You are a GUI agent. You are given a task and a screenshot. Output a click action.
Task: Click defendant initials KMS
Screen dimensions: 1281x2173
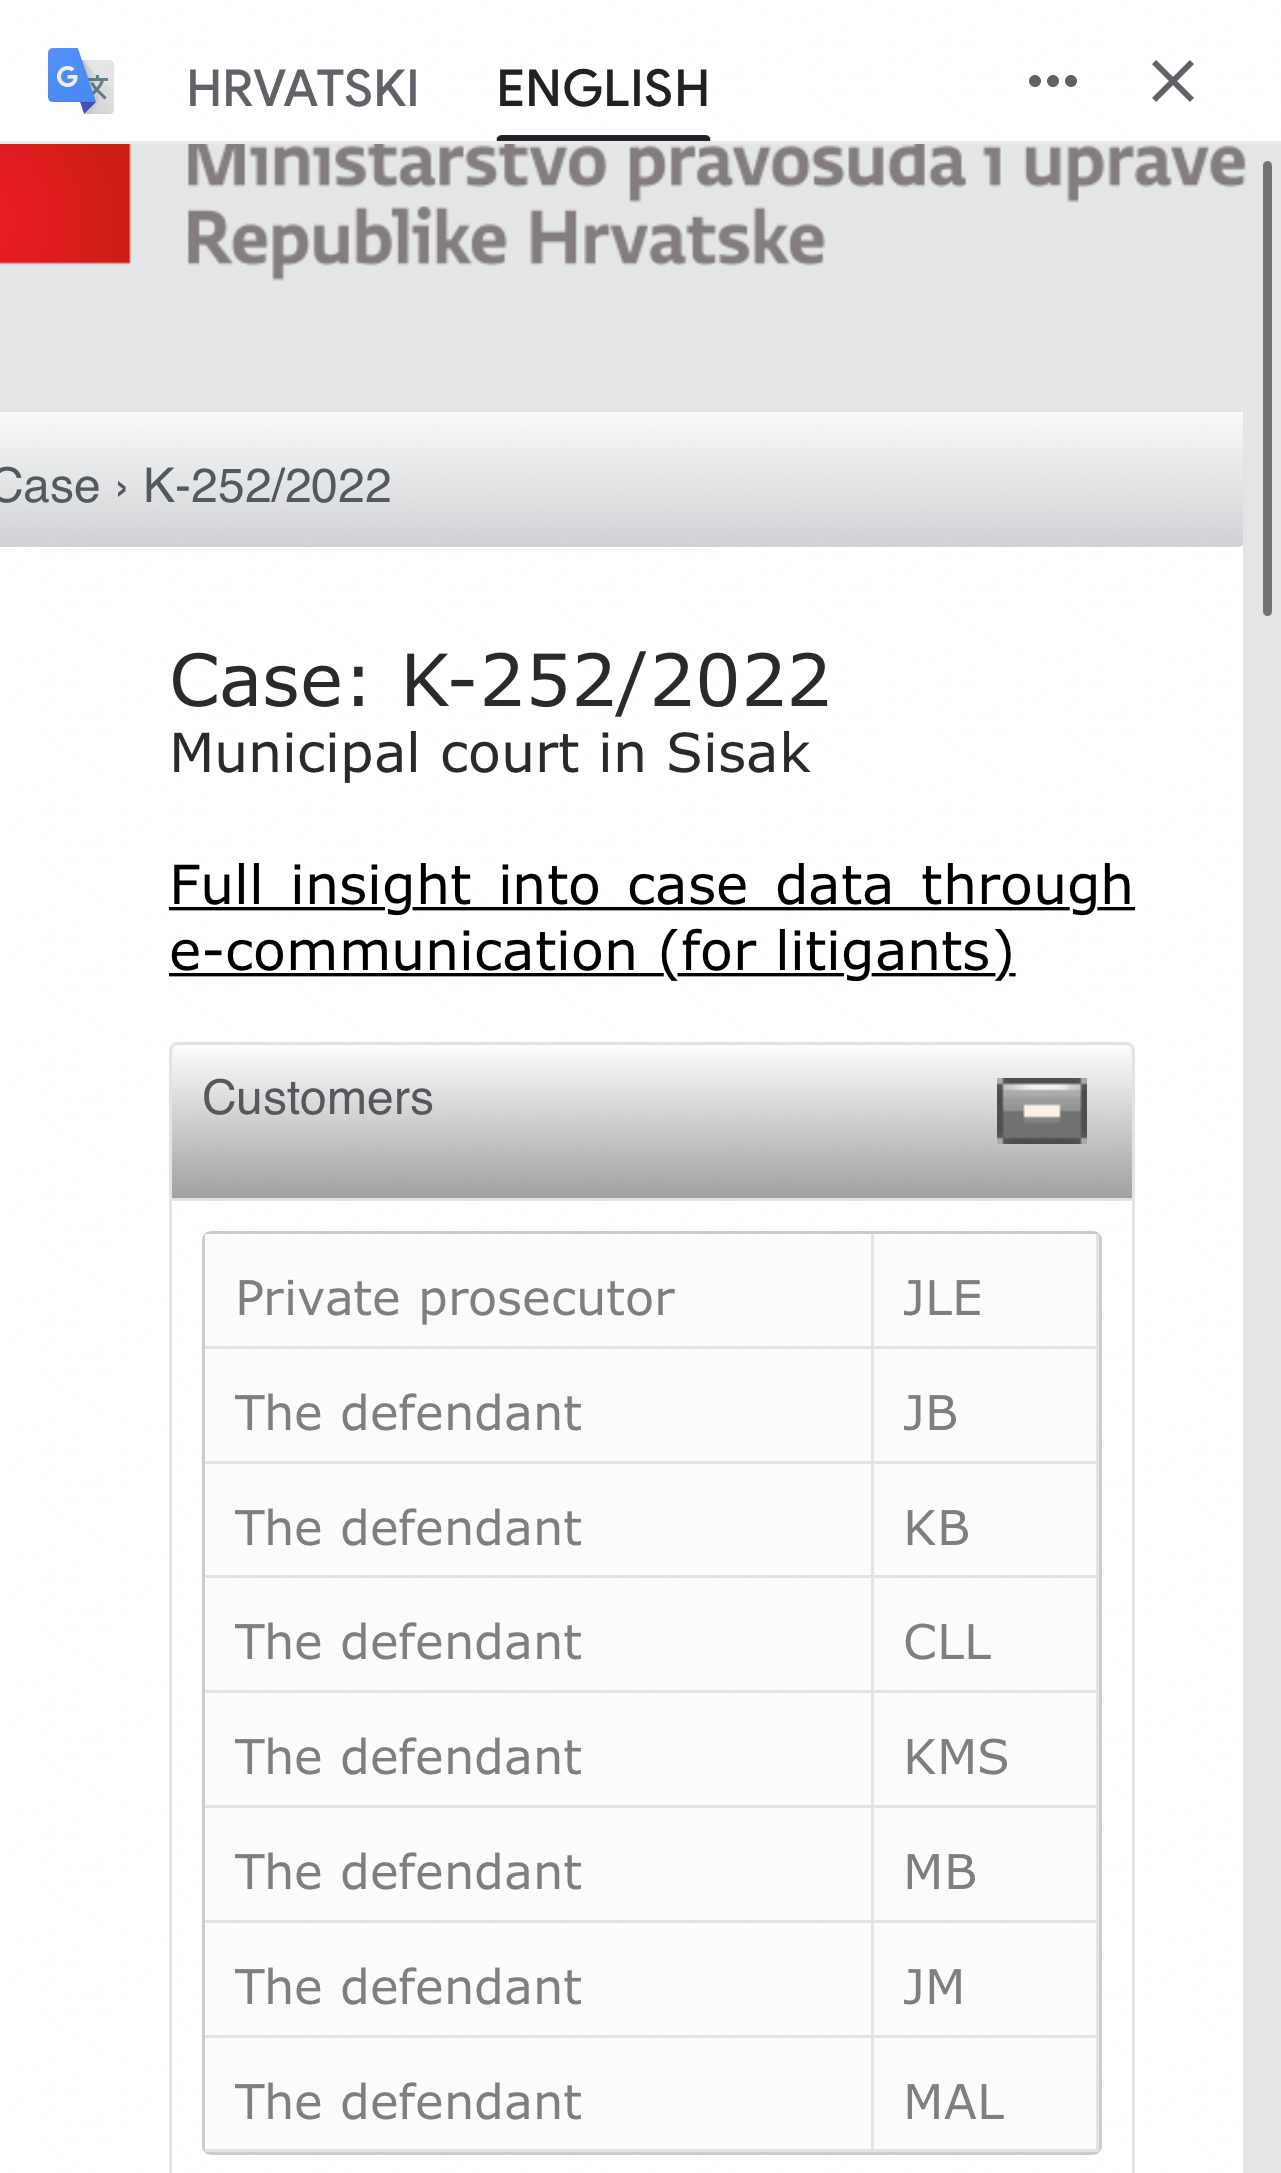point(956,1758)
